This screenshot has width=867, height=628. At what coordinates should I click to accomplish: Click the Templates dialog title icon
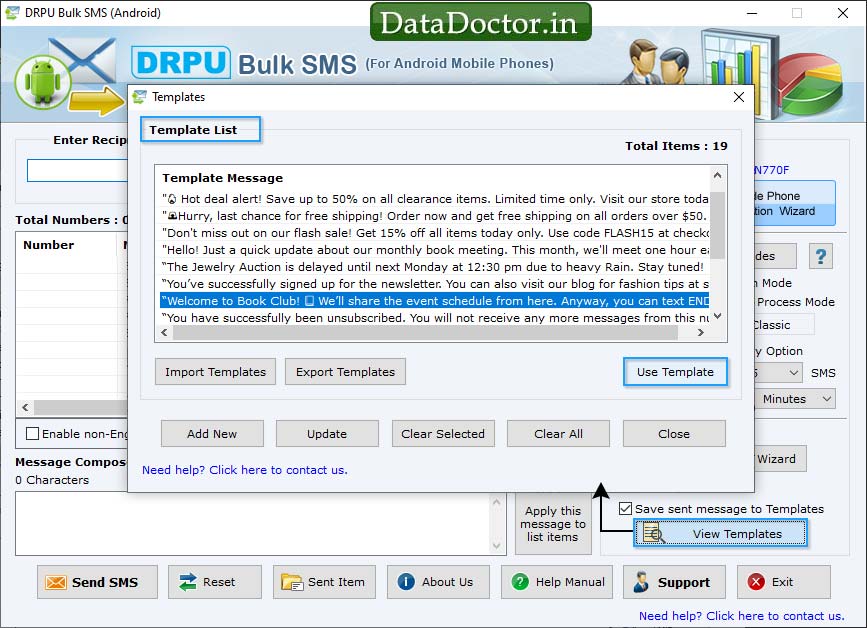[139, 97]
